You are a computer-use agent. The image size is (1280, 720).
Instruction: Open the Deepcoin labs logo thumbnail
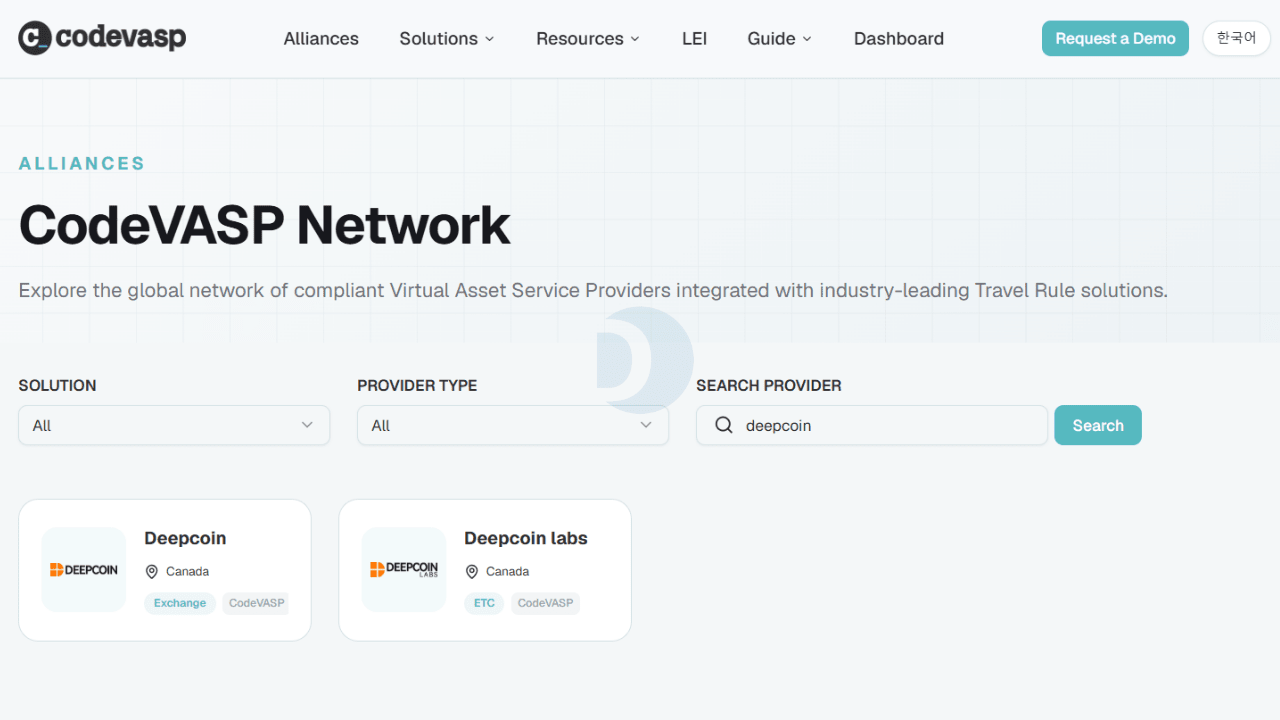404,570
